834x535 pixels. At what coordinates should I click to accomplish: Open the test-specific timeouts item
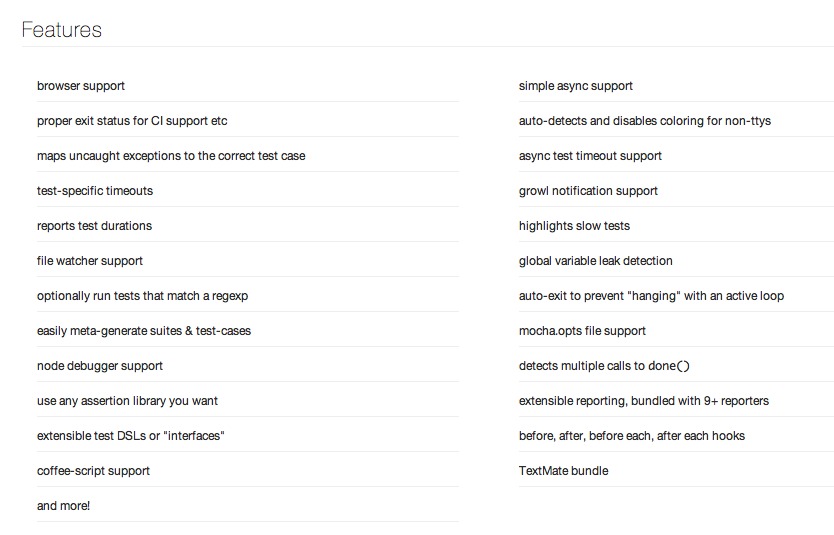coord(95,191)
